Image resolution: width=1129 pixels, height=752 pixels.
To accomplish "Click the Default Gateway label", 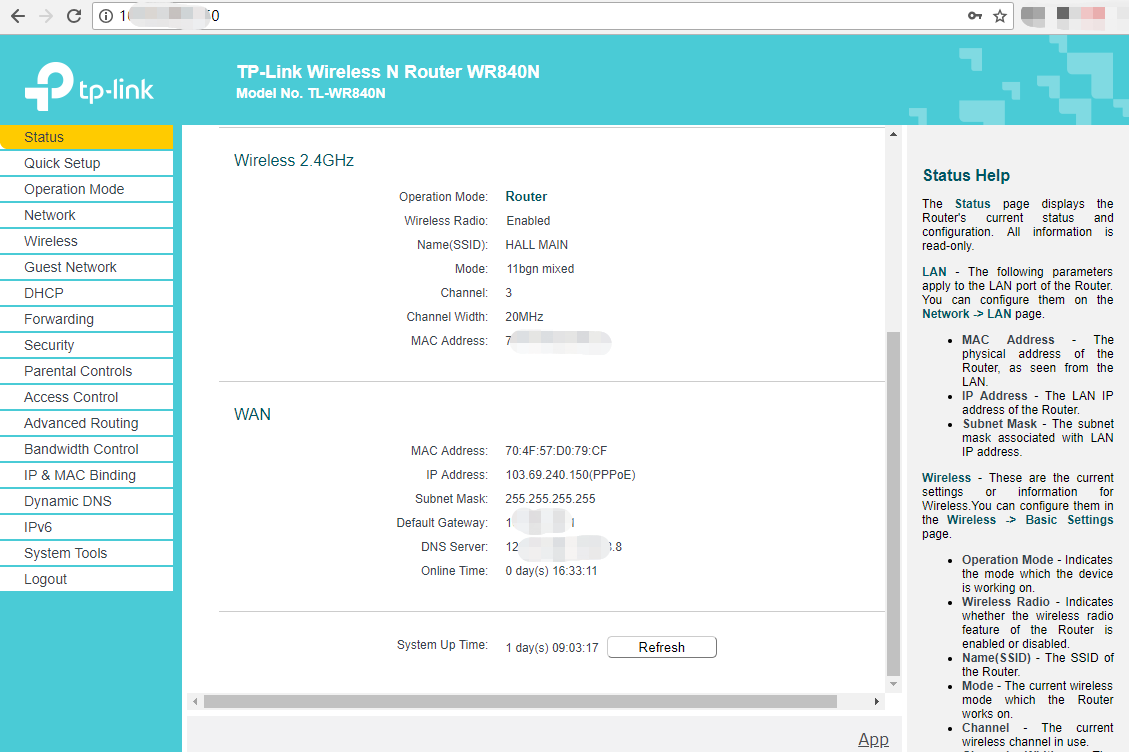I will [441, 523].
